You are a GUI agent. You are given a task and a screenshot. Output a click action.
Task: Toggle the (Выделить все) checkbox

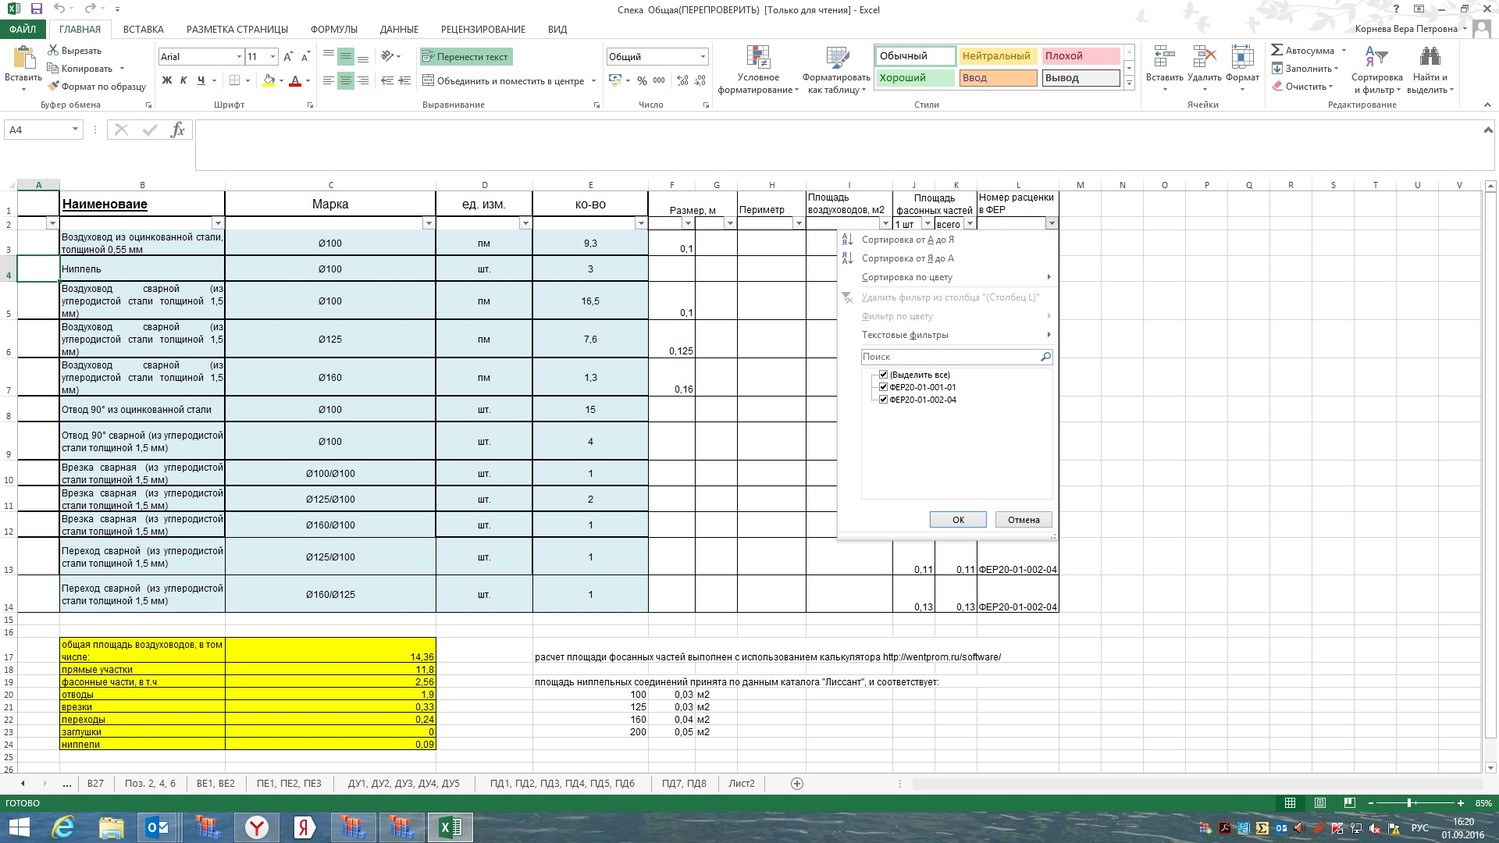click(883, 375)
